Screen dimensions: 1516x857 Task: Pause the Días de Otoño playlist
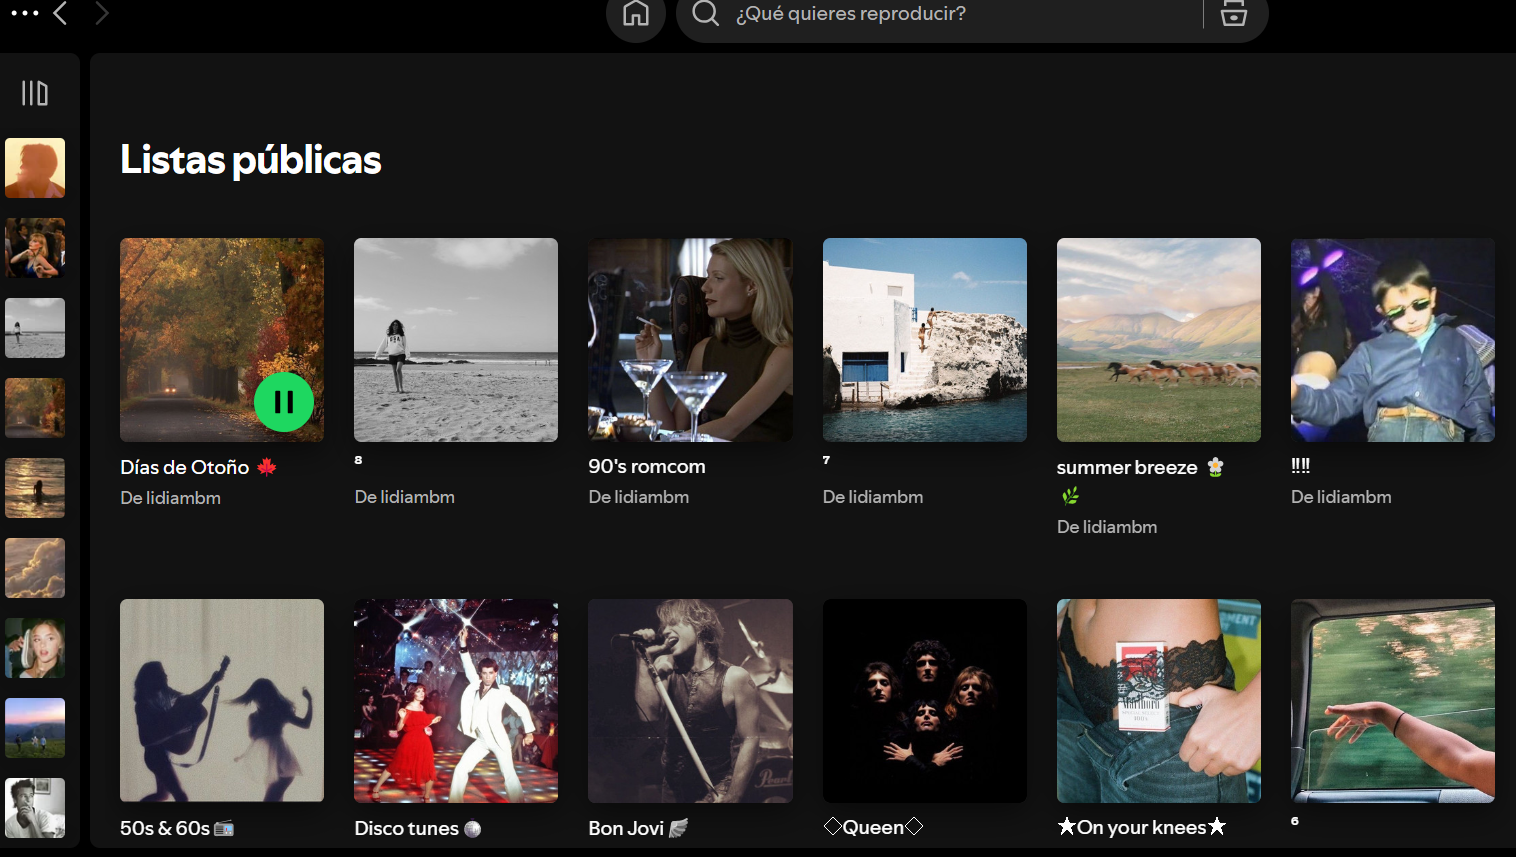(x=284, y=402)
